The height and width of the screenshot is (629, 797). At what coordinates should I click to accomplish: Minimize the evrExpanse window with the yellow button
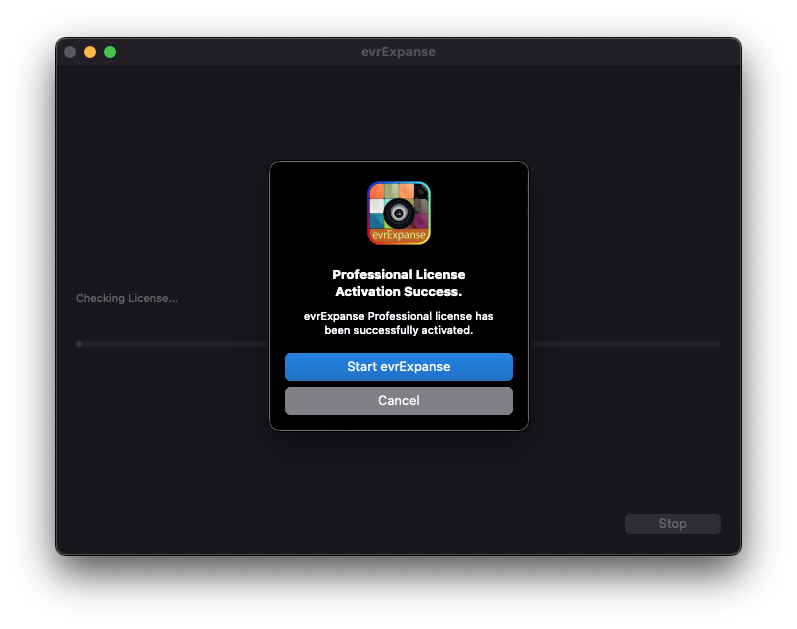(x=90, y=52)
